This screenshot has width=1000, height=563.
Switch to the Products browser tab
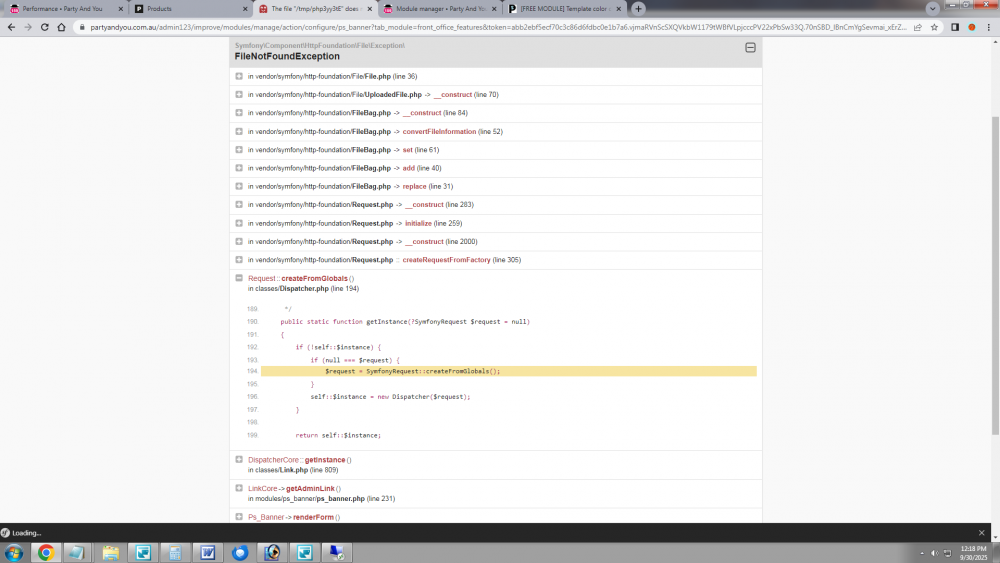click(x=189, y=9)
